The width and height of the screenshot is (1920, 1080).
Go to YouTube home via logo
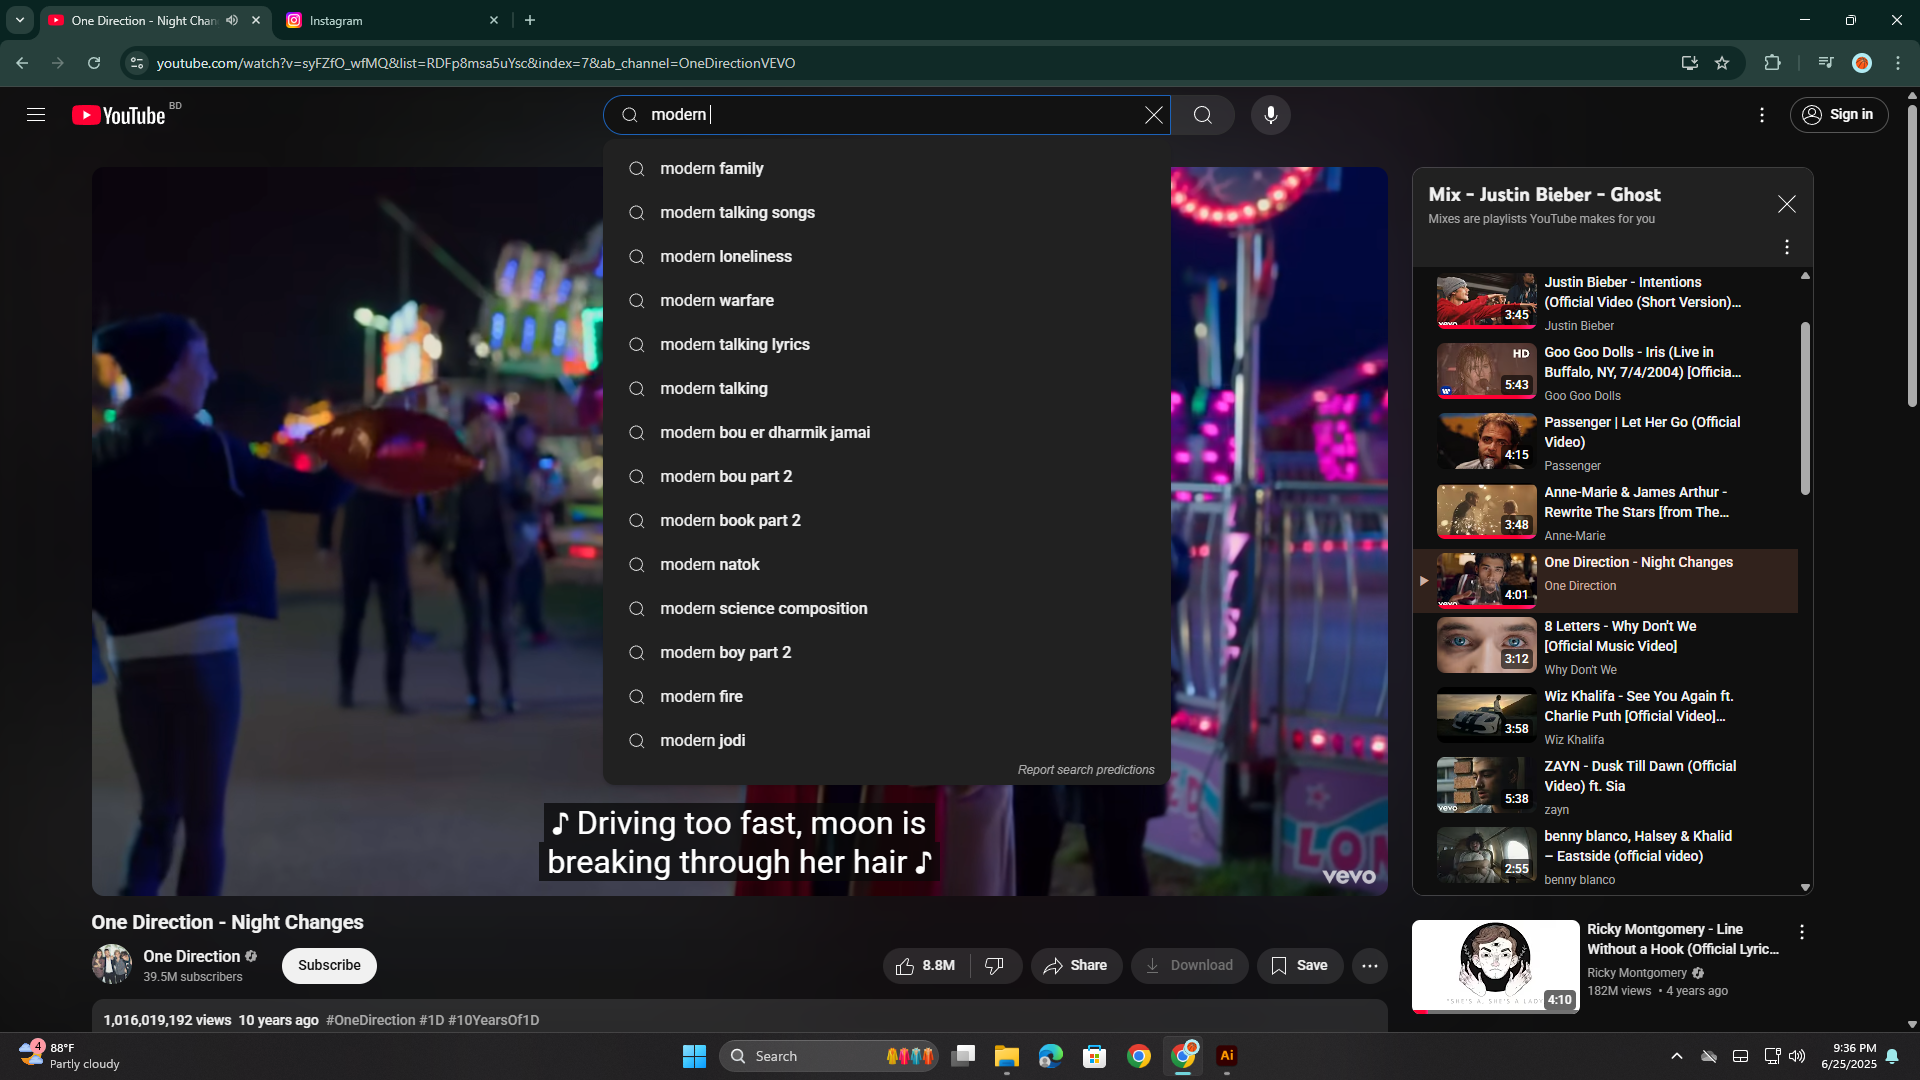point(119,115)
